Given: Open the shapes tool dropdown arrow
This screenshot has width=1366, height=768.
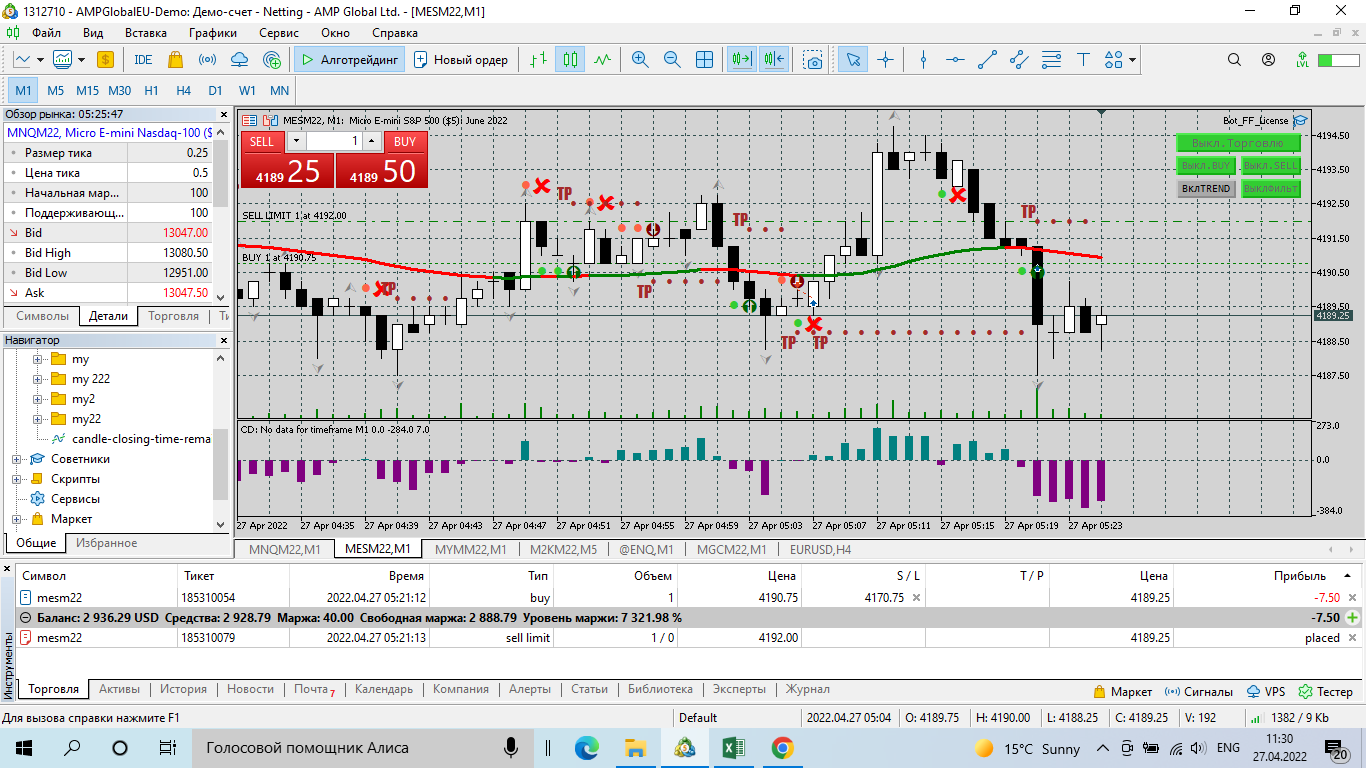Looking at the screenshot, I should [1133, 60].
